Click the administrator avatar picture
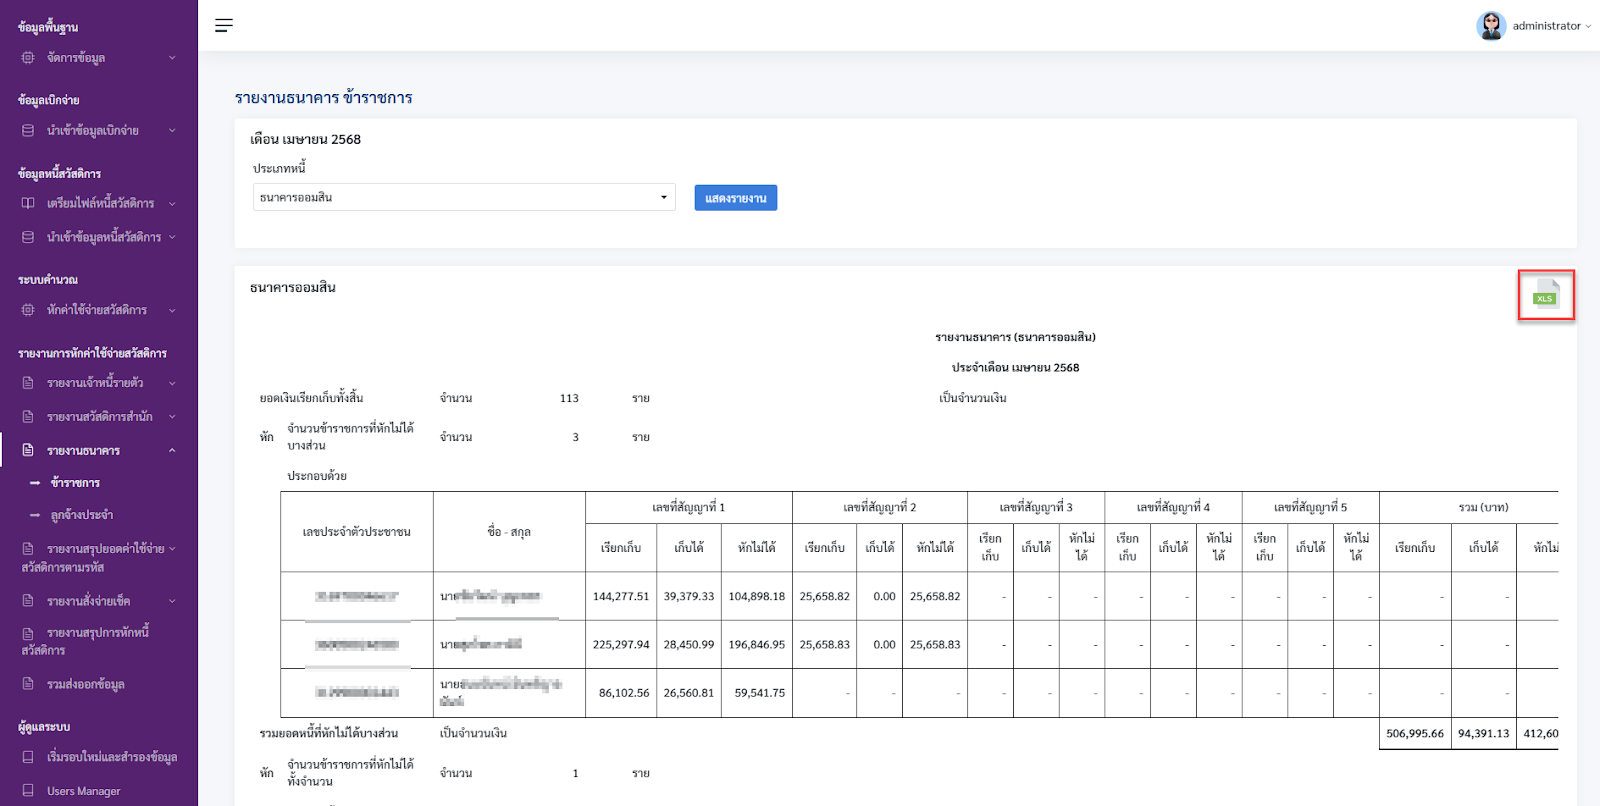 pyautogui.click(x=1491, y=26)
